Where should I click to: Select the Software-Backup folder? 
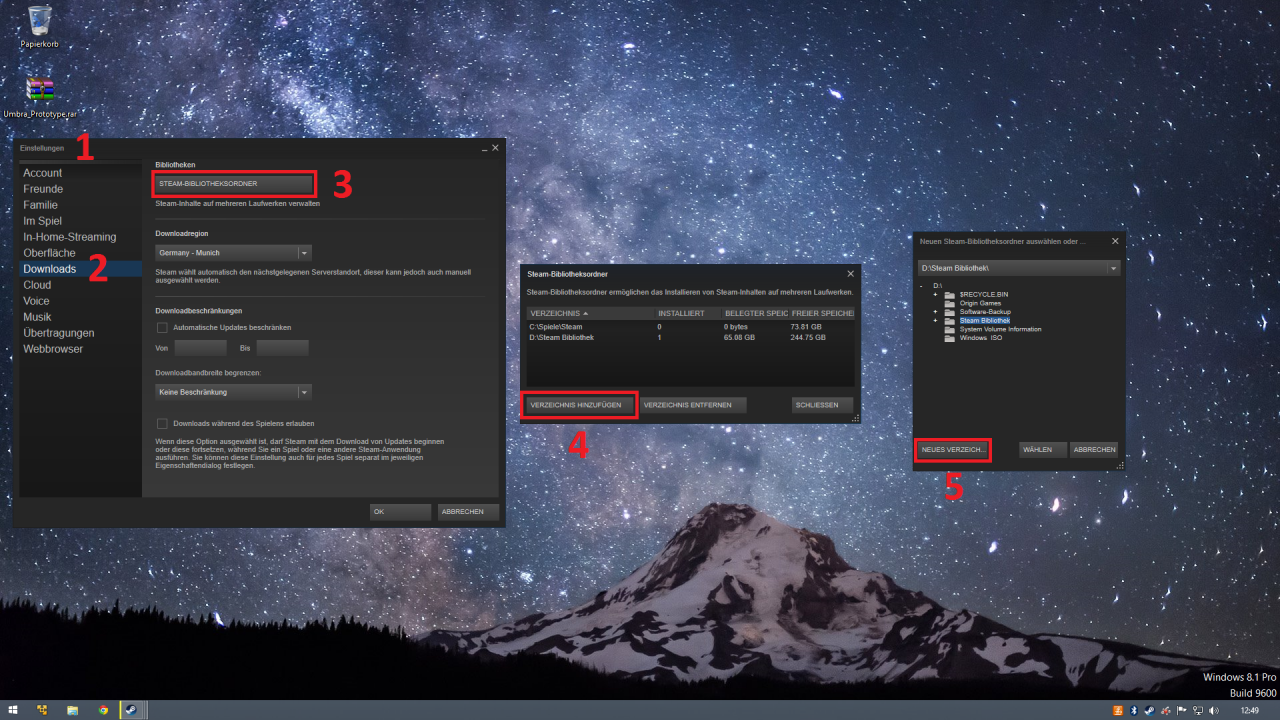(x=985, y=312)
